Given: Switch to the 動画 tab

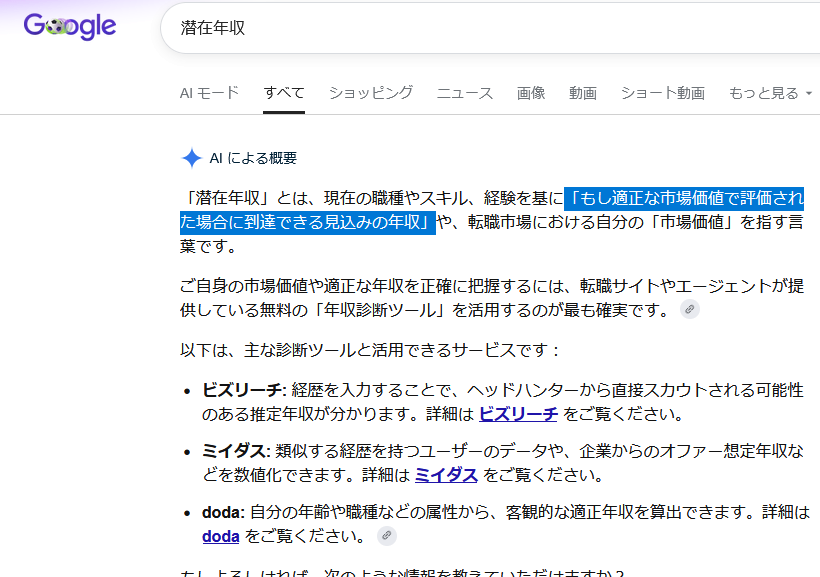Looking at the screenshot, I should [583, 93].
